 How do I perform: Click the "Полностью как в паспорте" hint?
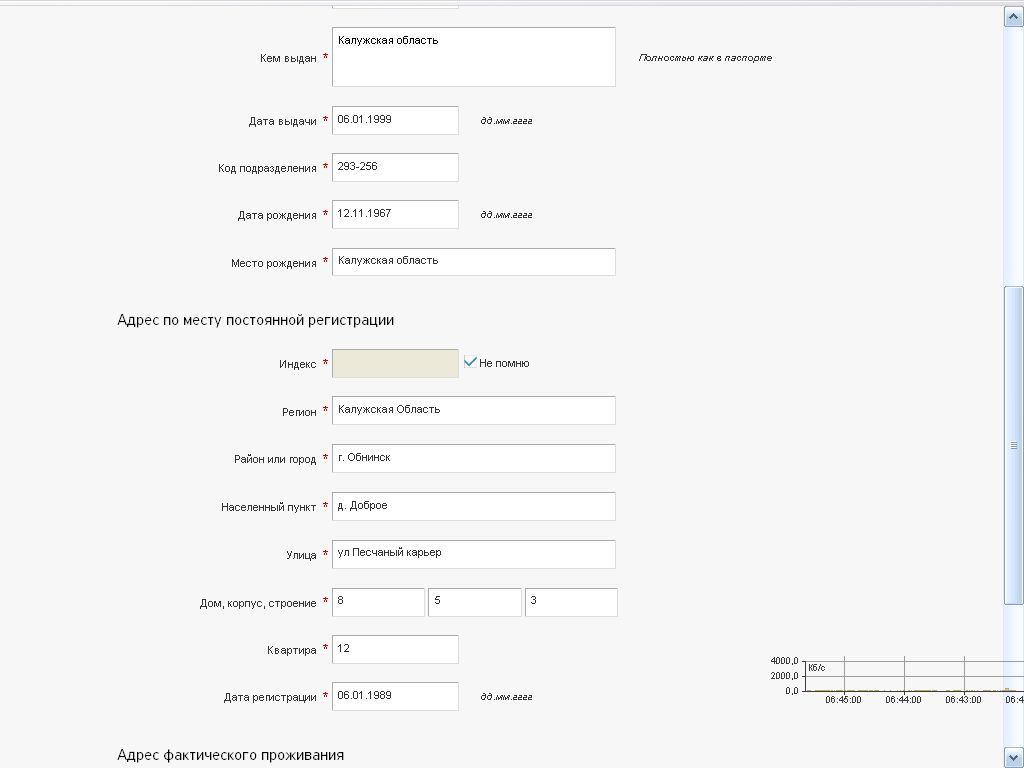click(x=705, y=57)
